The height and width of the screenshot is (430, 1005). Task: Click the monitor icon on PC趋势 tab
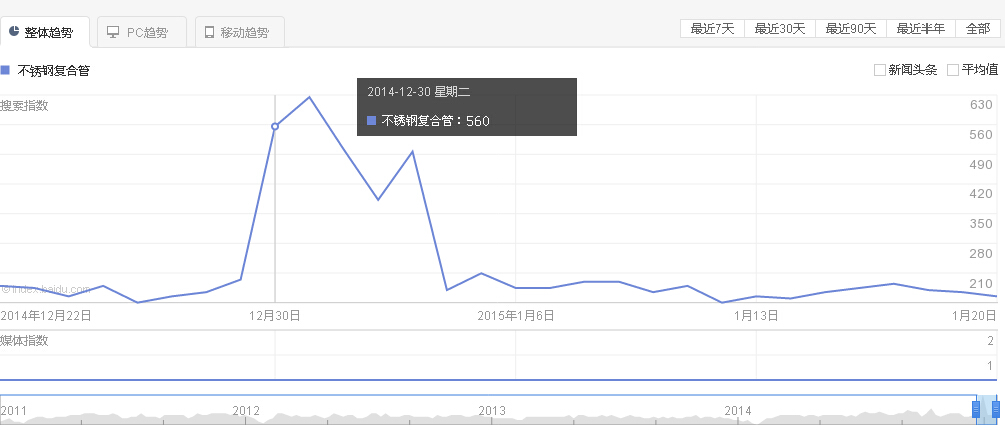(113, 32)
